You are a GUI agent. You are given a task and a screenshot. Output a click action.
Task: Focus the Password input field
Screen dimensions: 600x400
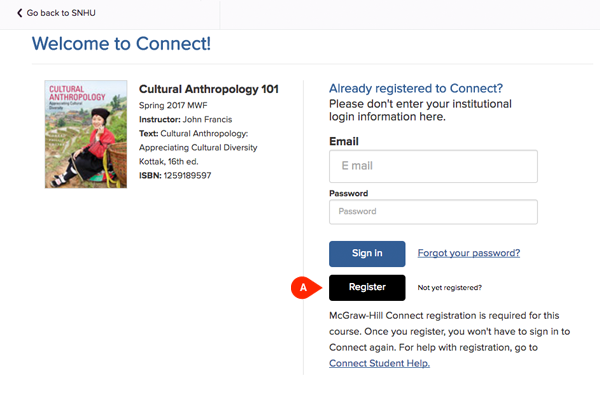(433, 212)
